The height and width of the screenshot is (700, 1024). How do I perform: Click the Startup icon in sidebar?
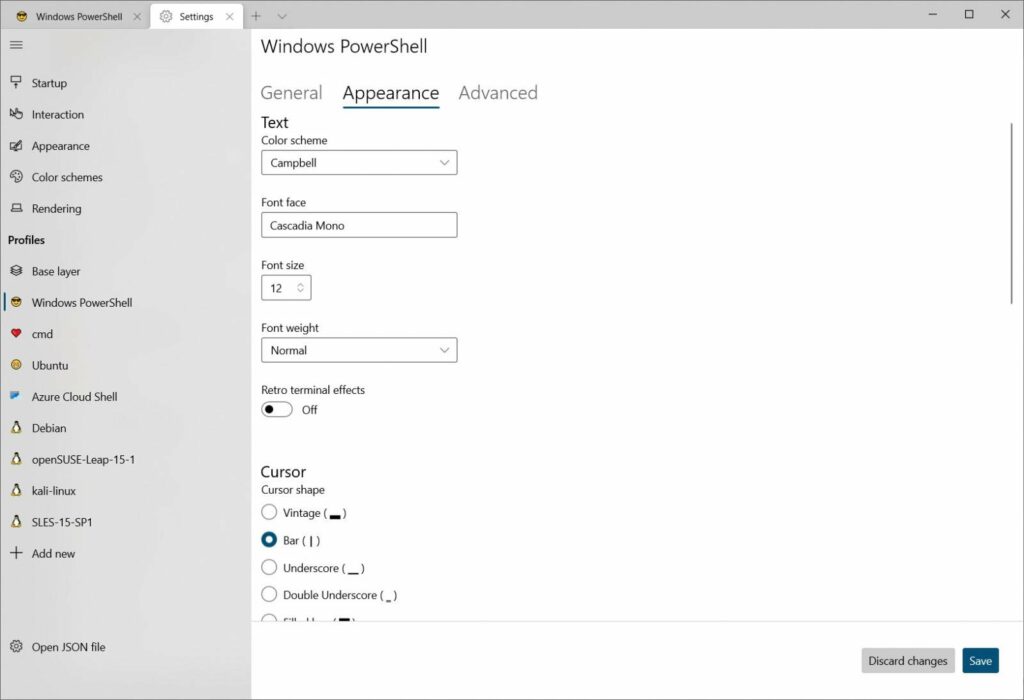click(16, 82)
